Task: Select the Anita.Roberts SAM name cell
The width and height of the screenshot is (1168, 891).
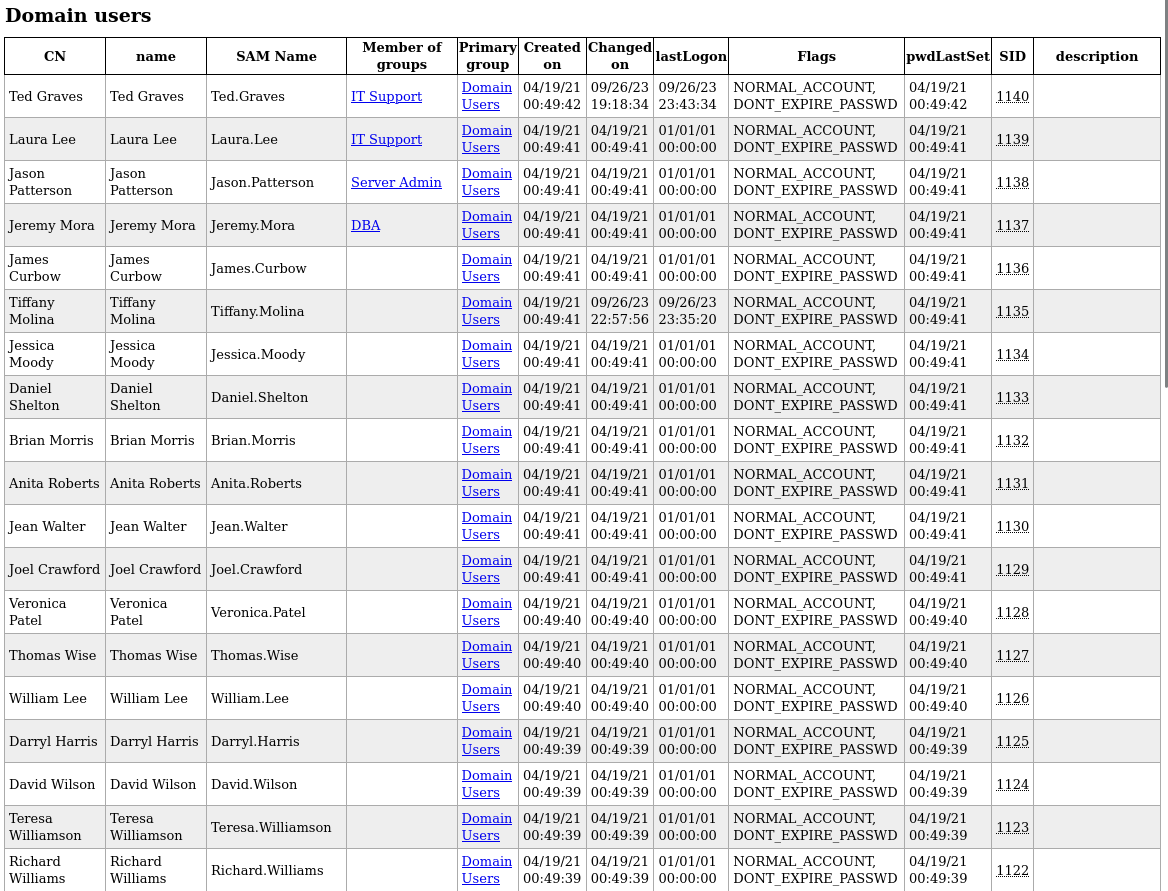Action: point(276,483)
